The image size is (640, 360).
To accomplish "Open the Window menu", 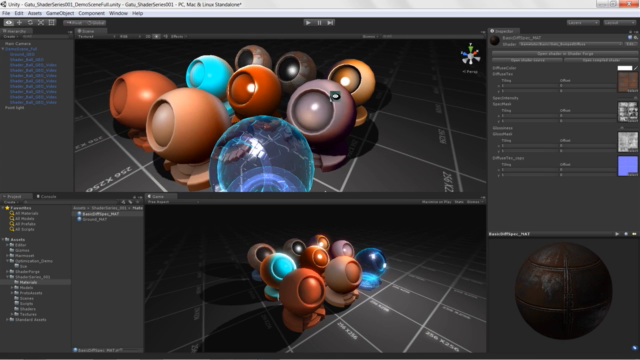I will [118, 13].
